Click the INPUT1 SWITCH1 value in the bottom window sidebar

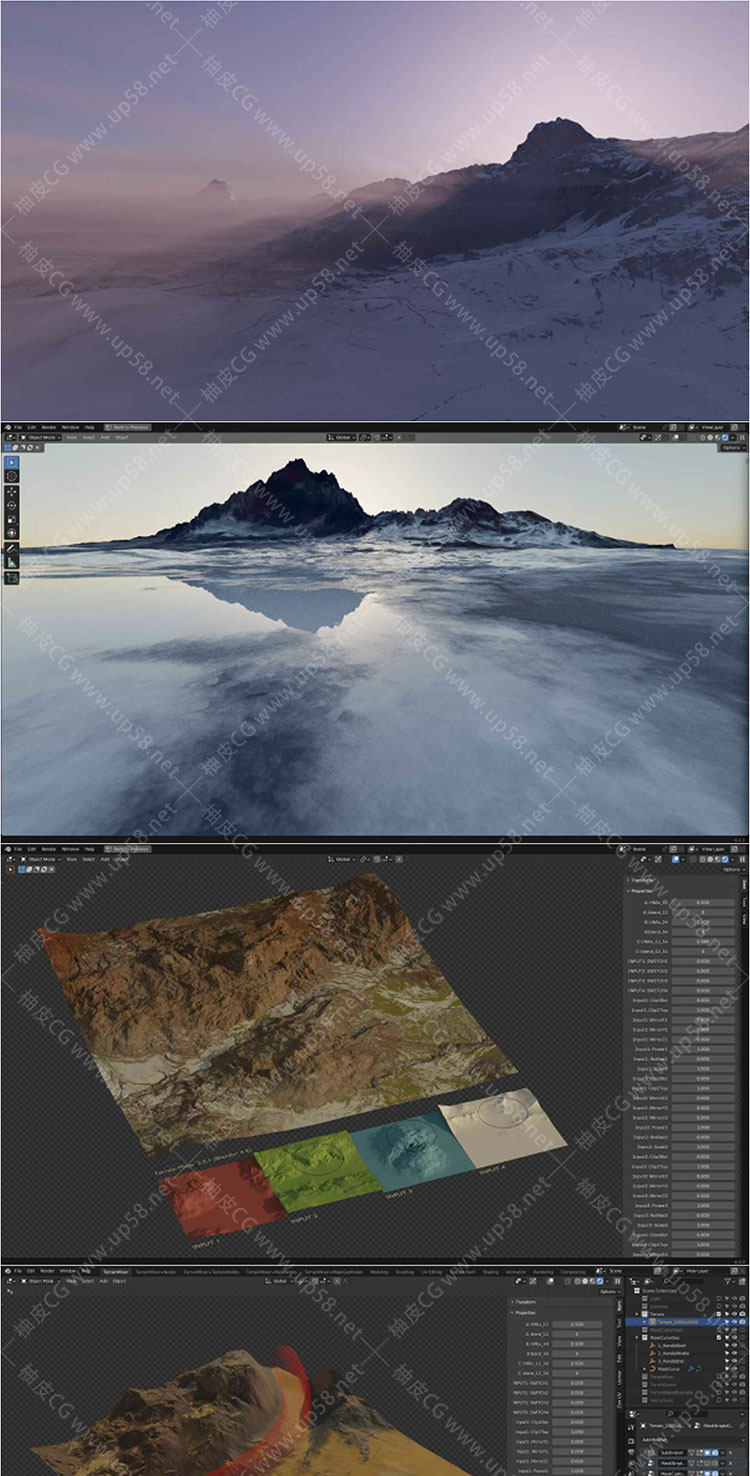click(577, 1383)
